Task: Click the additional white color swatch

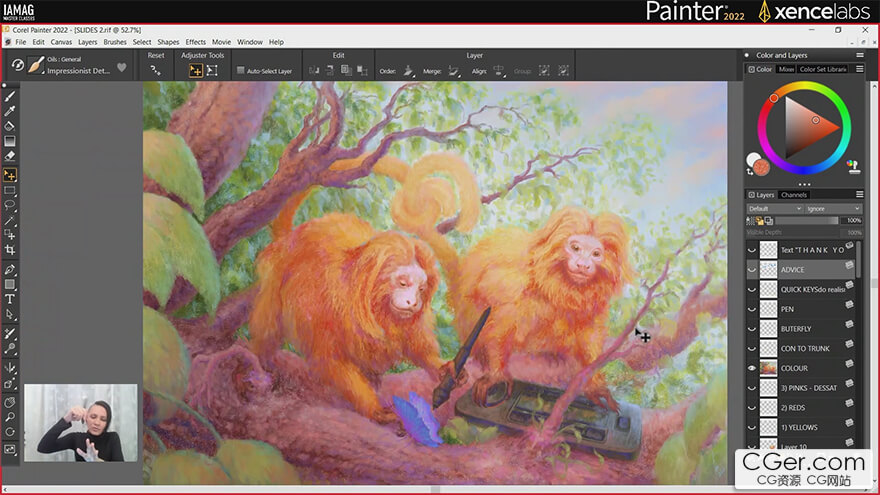Action: (753, 160)
